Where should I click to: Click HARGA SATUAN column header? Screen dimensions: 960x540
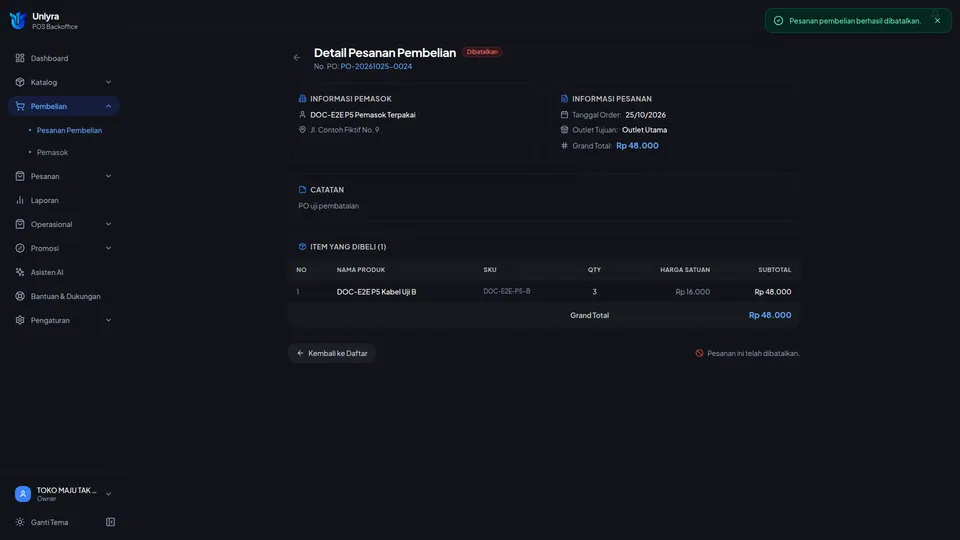tap(684, 270)
